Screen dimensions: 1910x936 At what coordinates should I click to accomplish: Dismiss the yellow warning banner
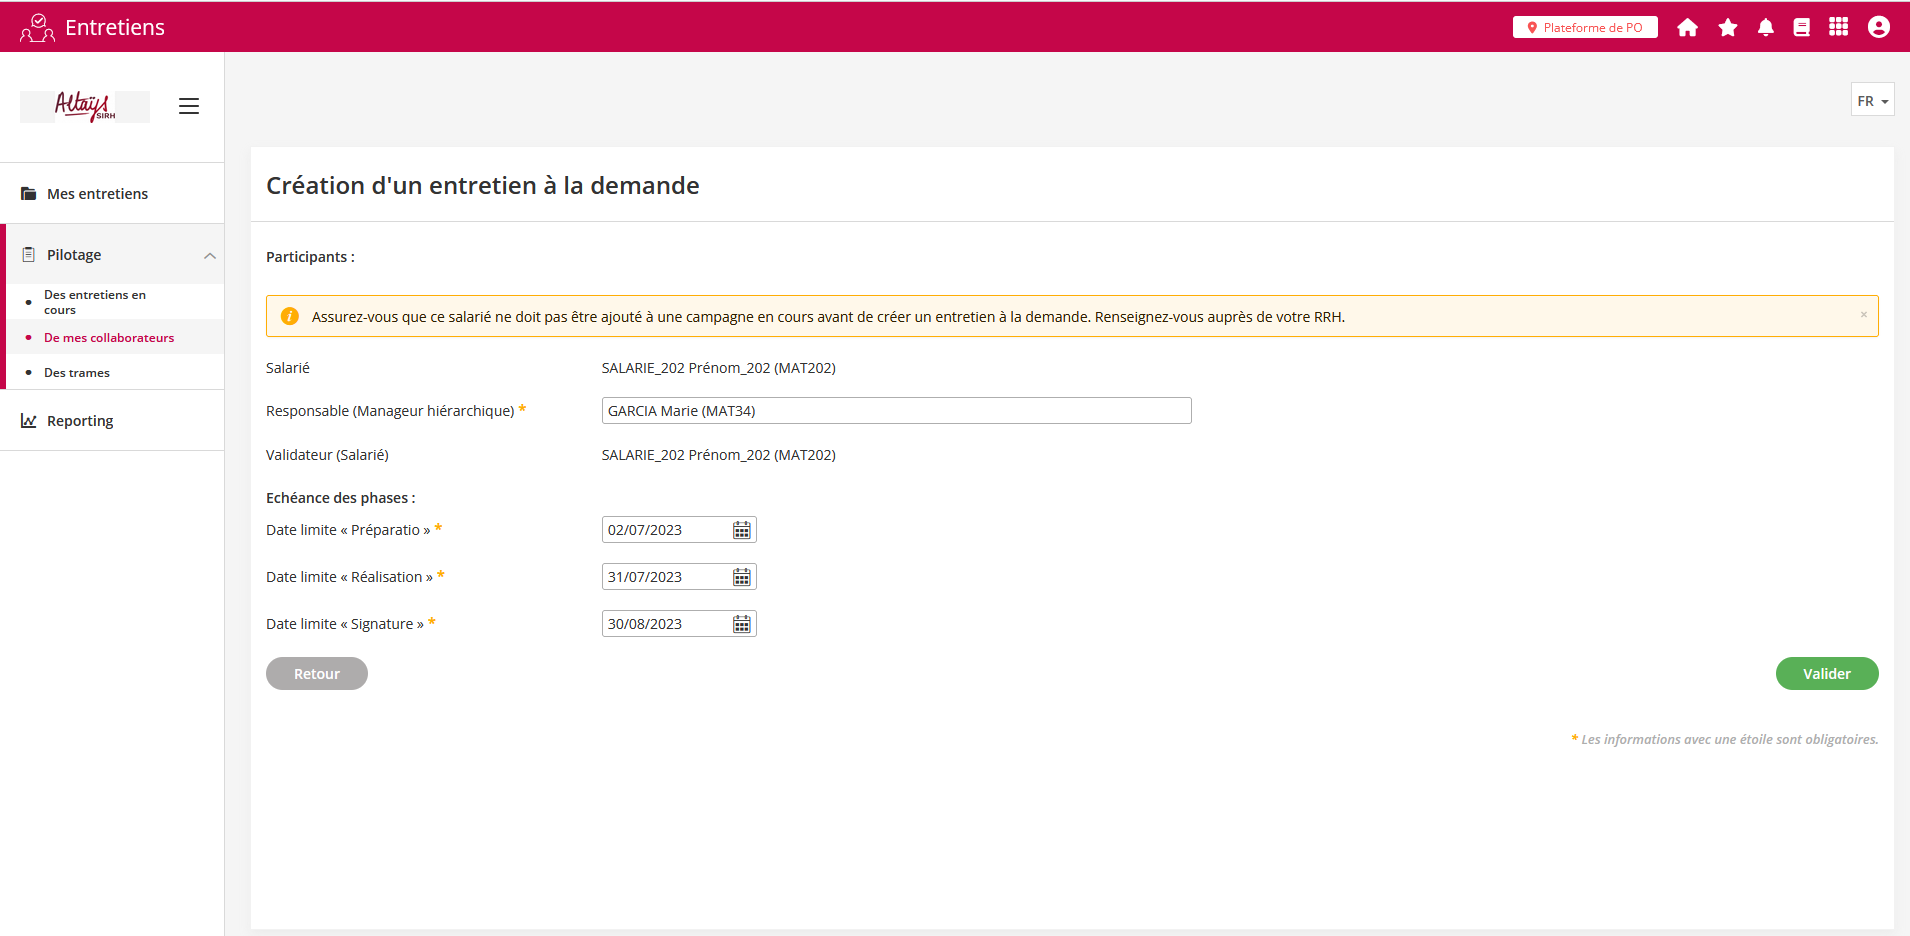point(1863,315)
